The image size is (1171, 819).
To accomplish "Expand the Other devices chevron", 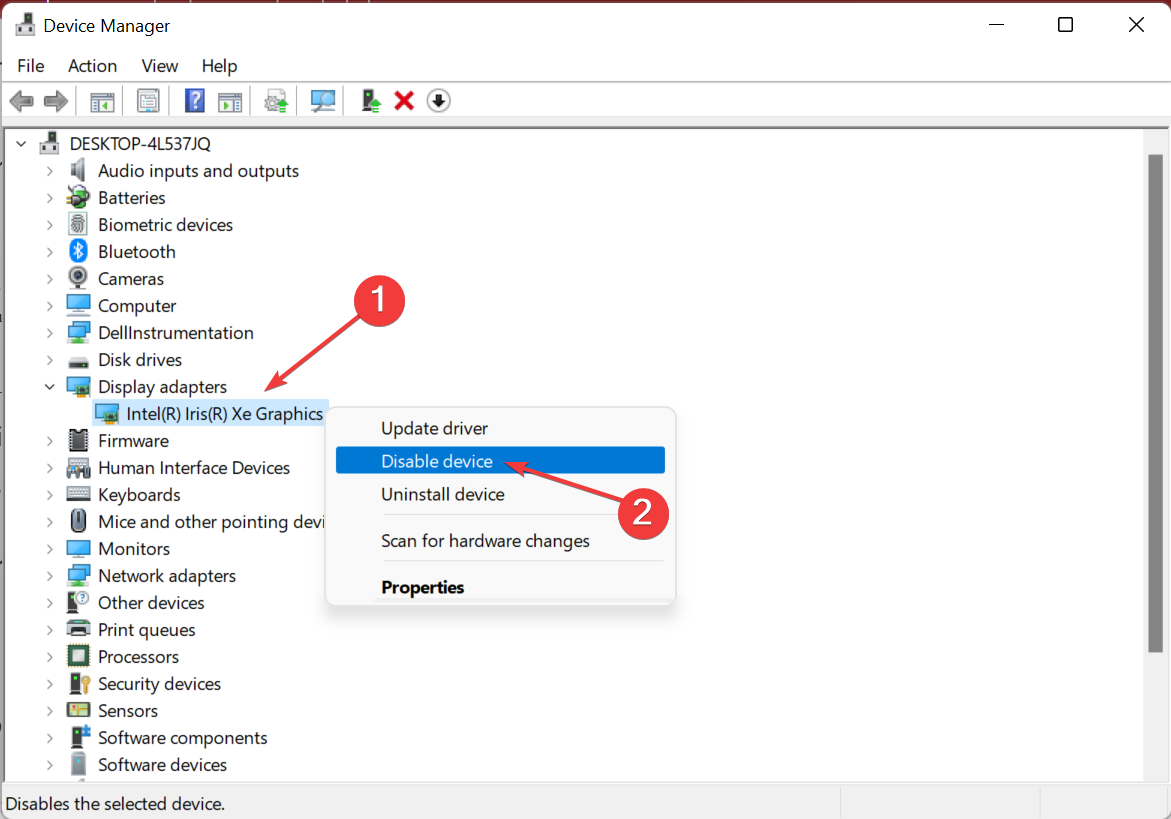I will point(49,602).
